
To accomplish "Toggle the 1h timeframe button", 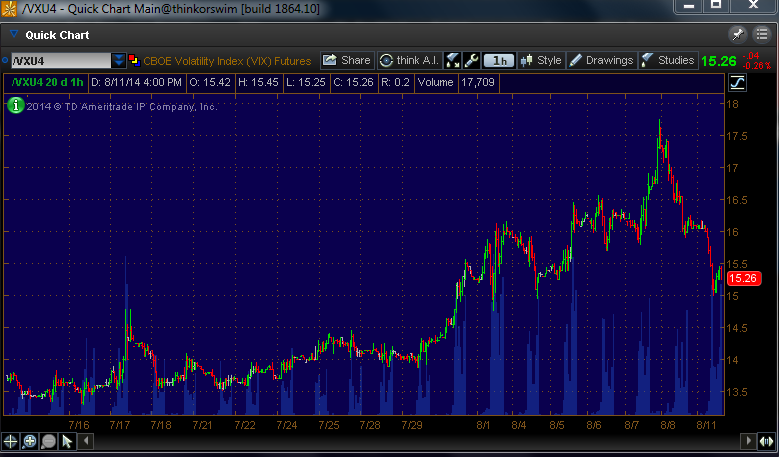I will (x=499, y=60).
